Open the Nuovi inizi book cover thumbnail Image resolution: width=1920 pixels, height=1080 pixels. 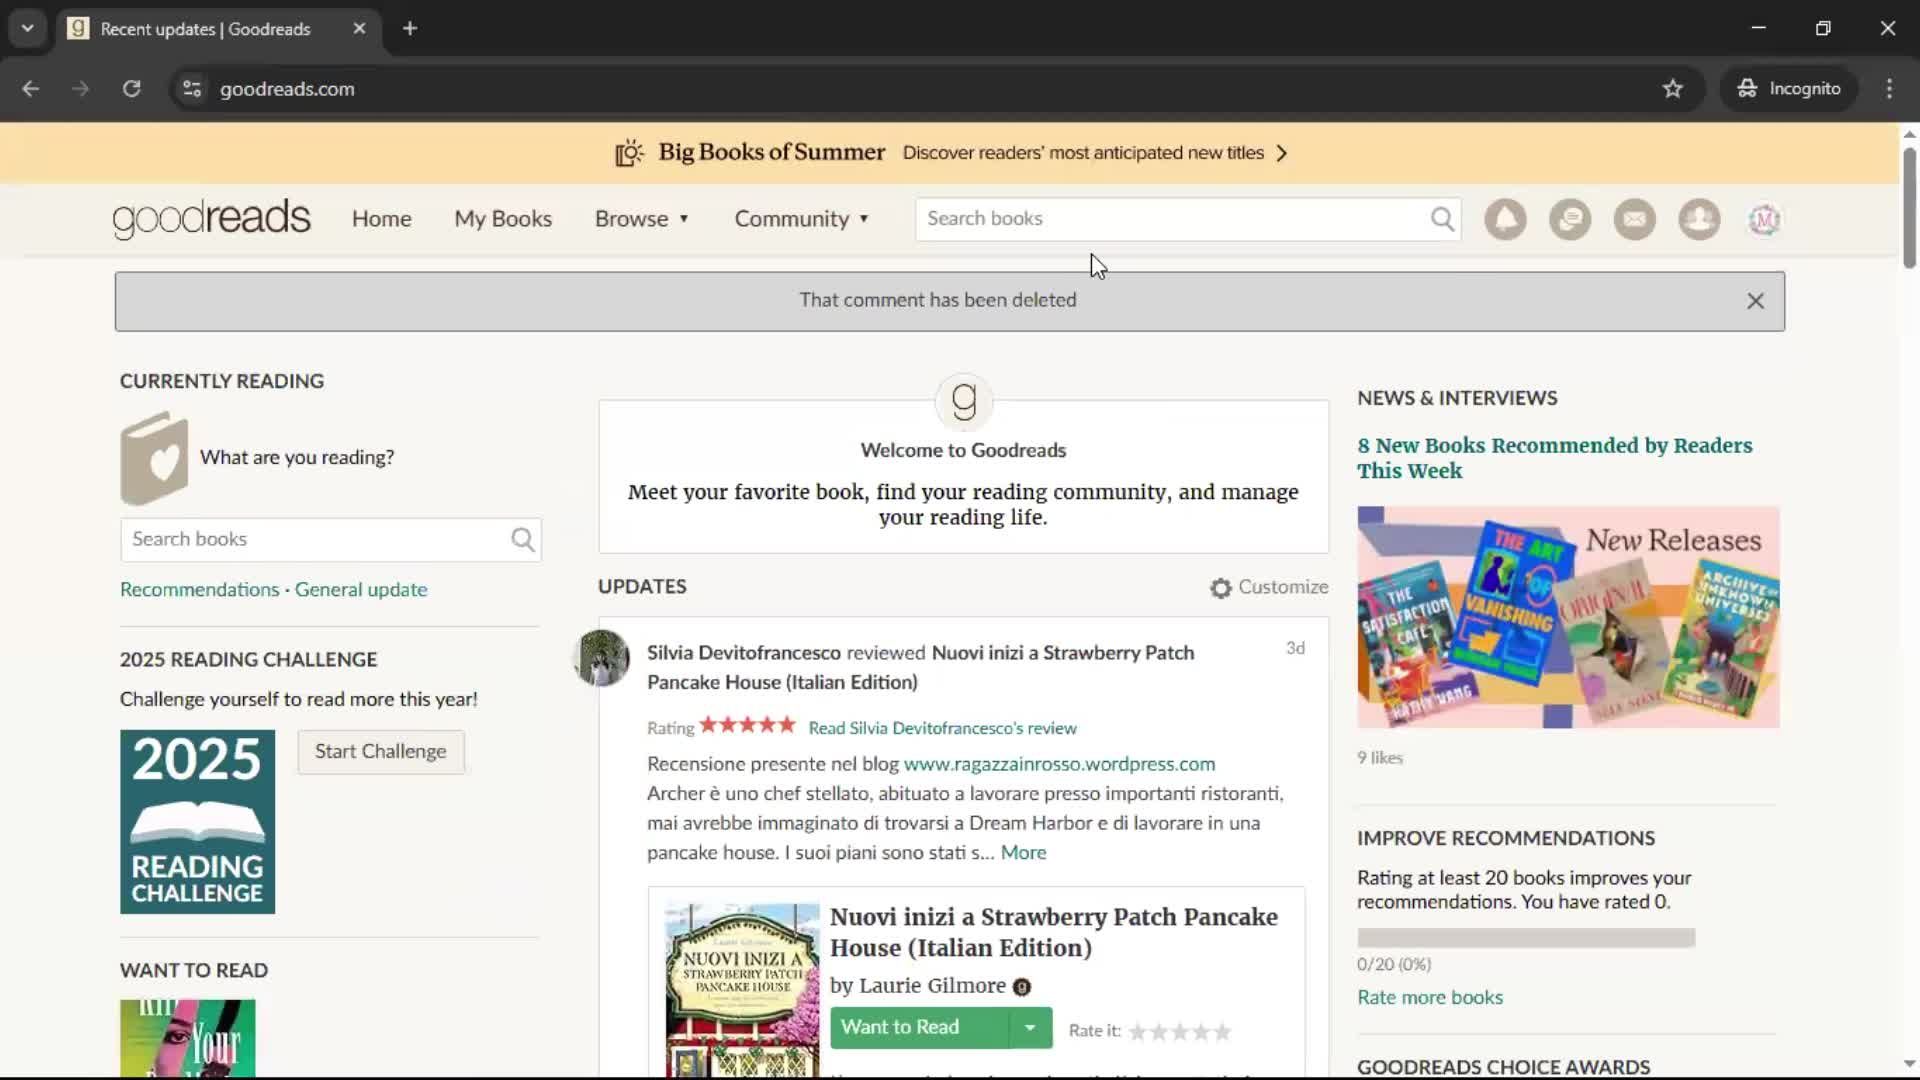(742, 990)
